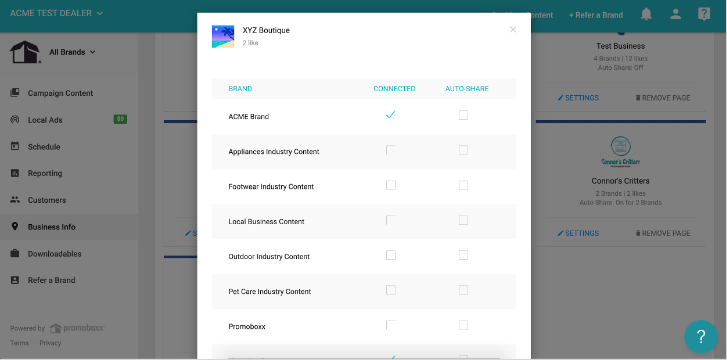Image resolution: width=727 pixels, height=360 pixels.
Task: Open the Reporting menu item
Action: click(45, 174)
